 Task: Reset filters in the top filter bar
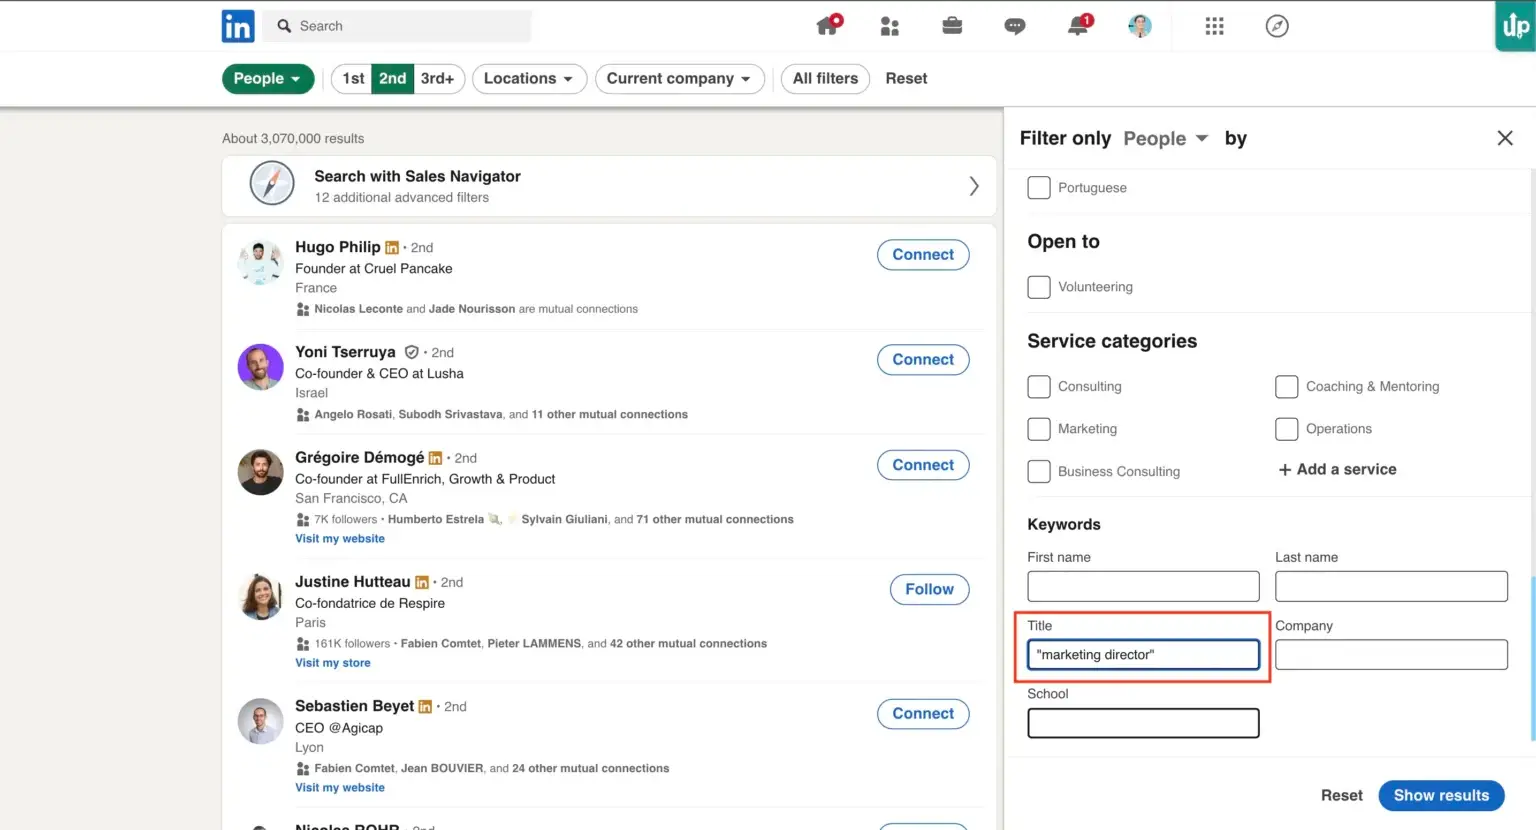906,79
